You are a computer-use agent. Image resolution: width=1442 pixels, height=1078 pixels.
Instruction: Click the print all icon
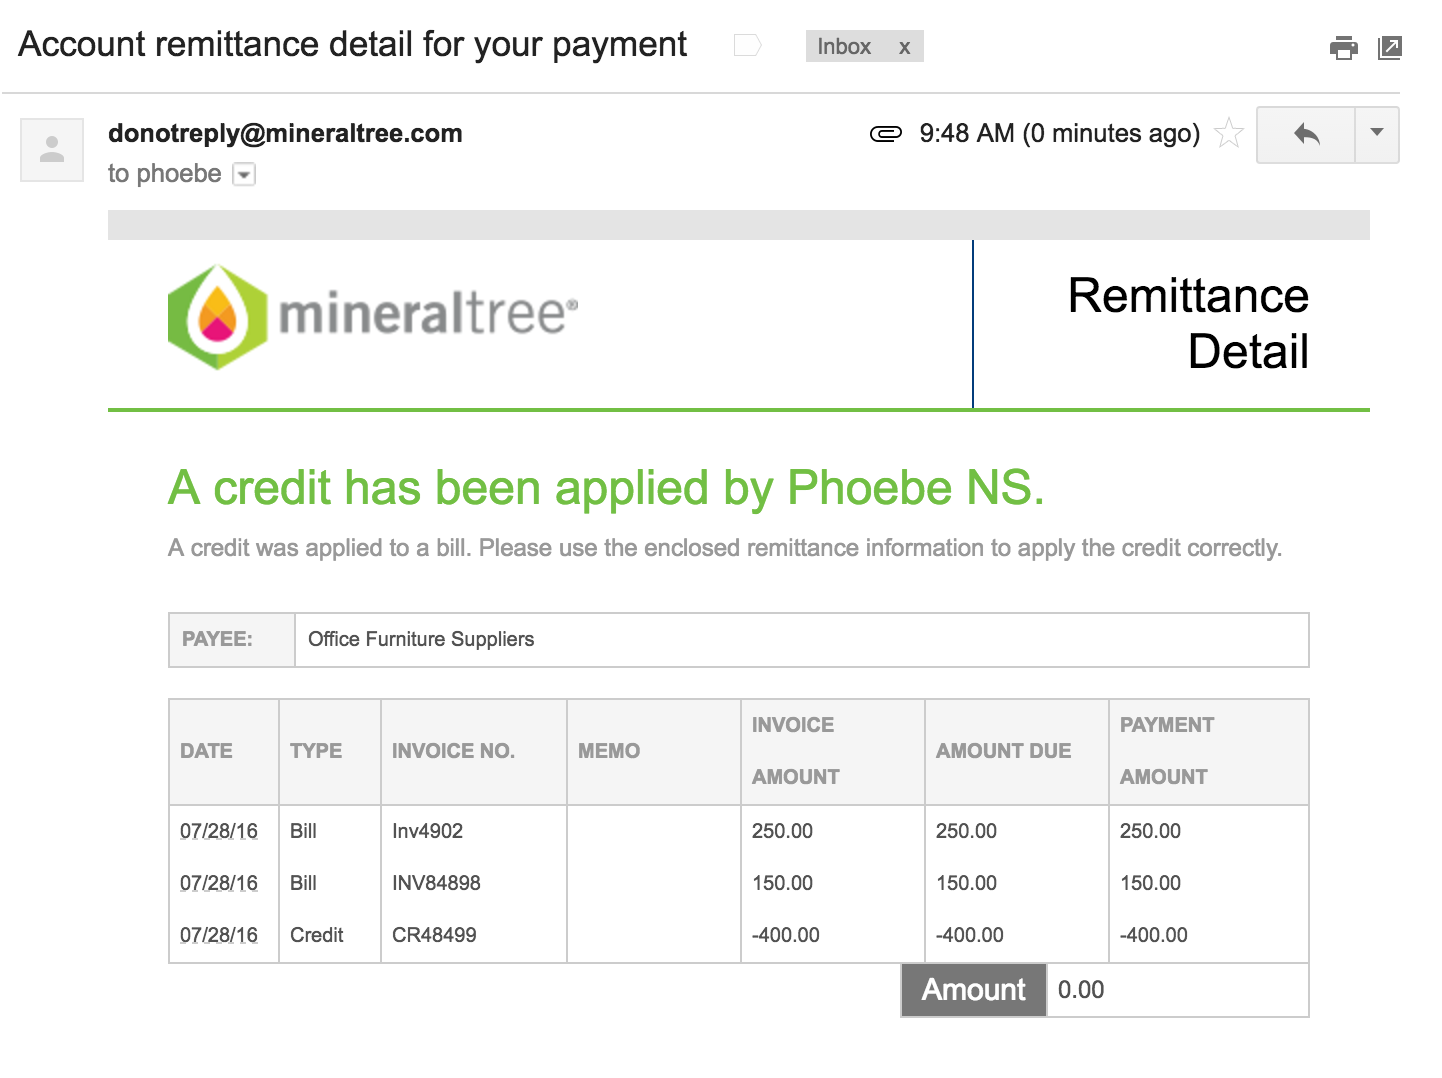[1343, 47]
